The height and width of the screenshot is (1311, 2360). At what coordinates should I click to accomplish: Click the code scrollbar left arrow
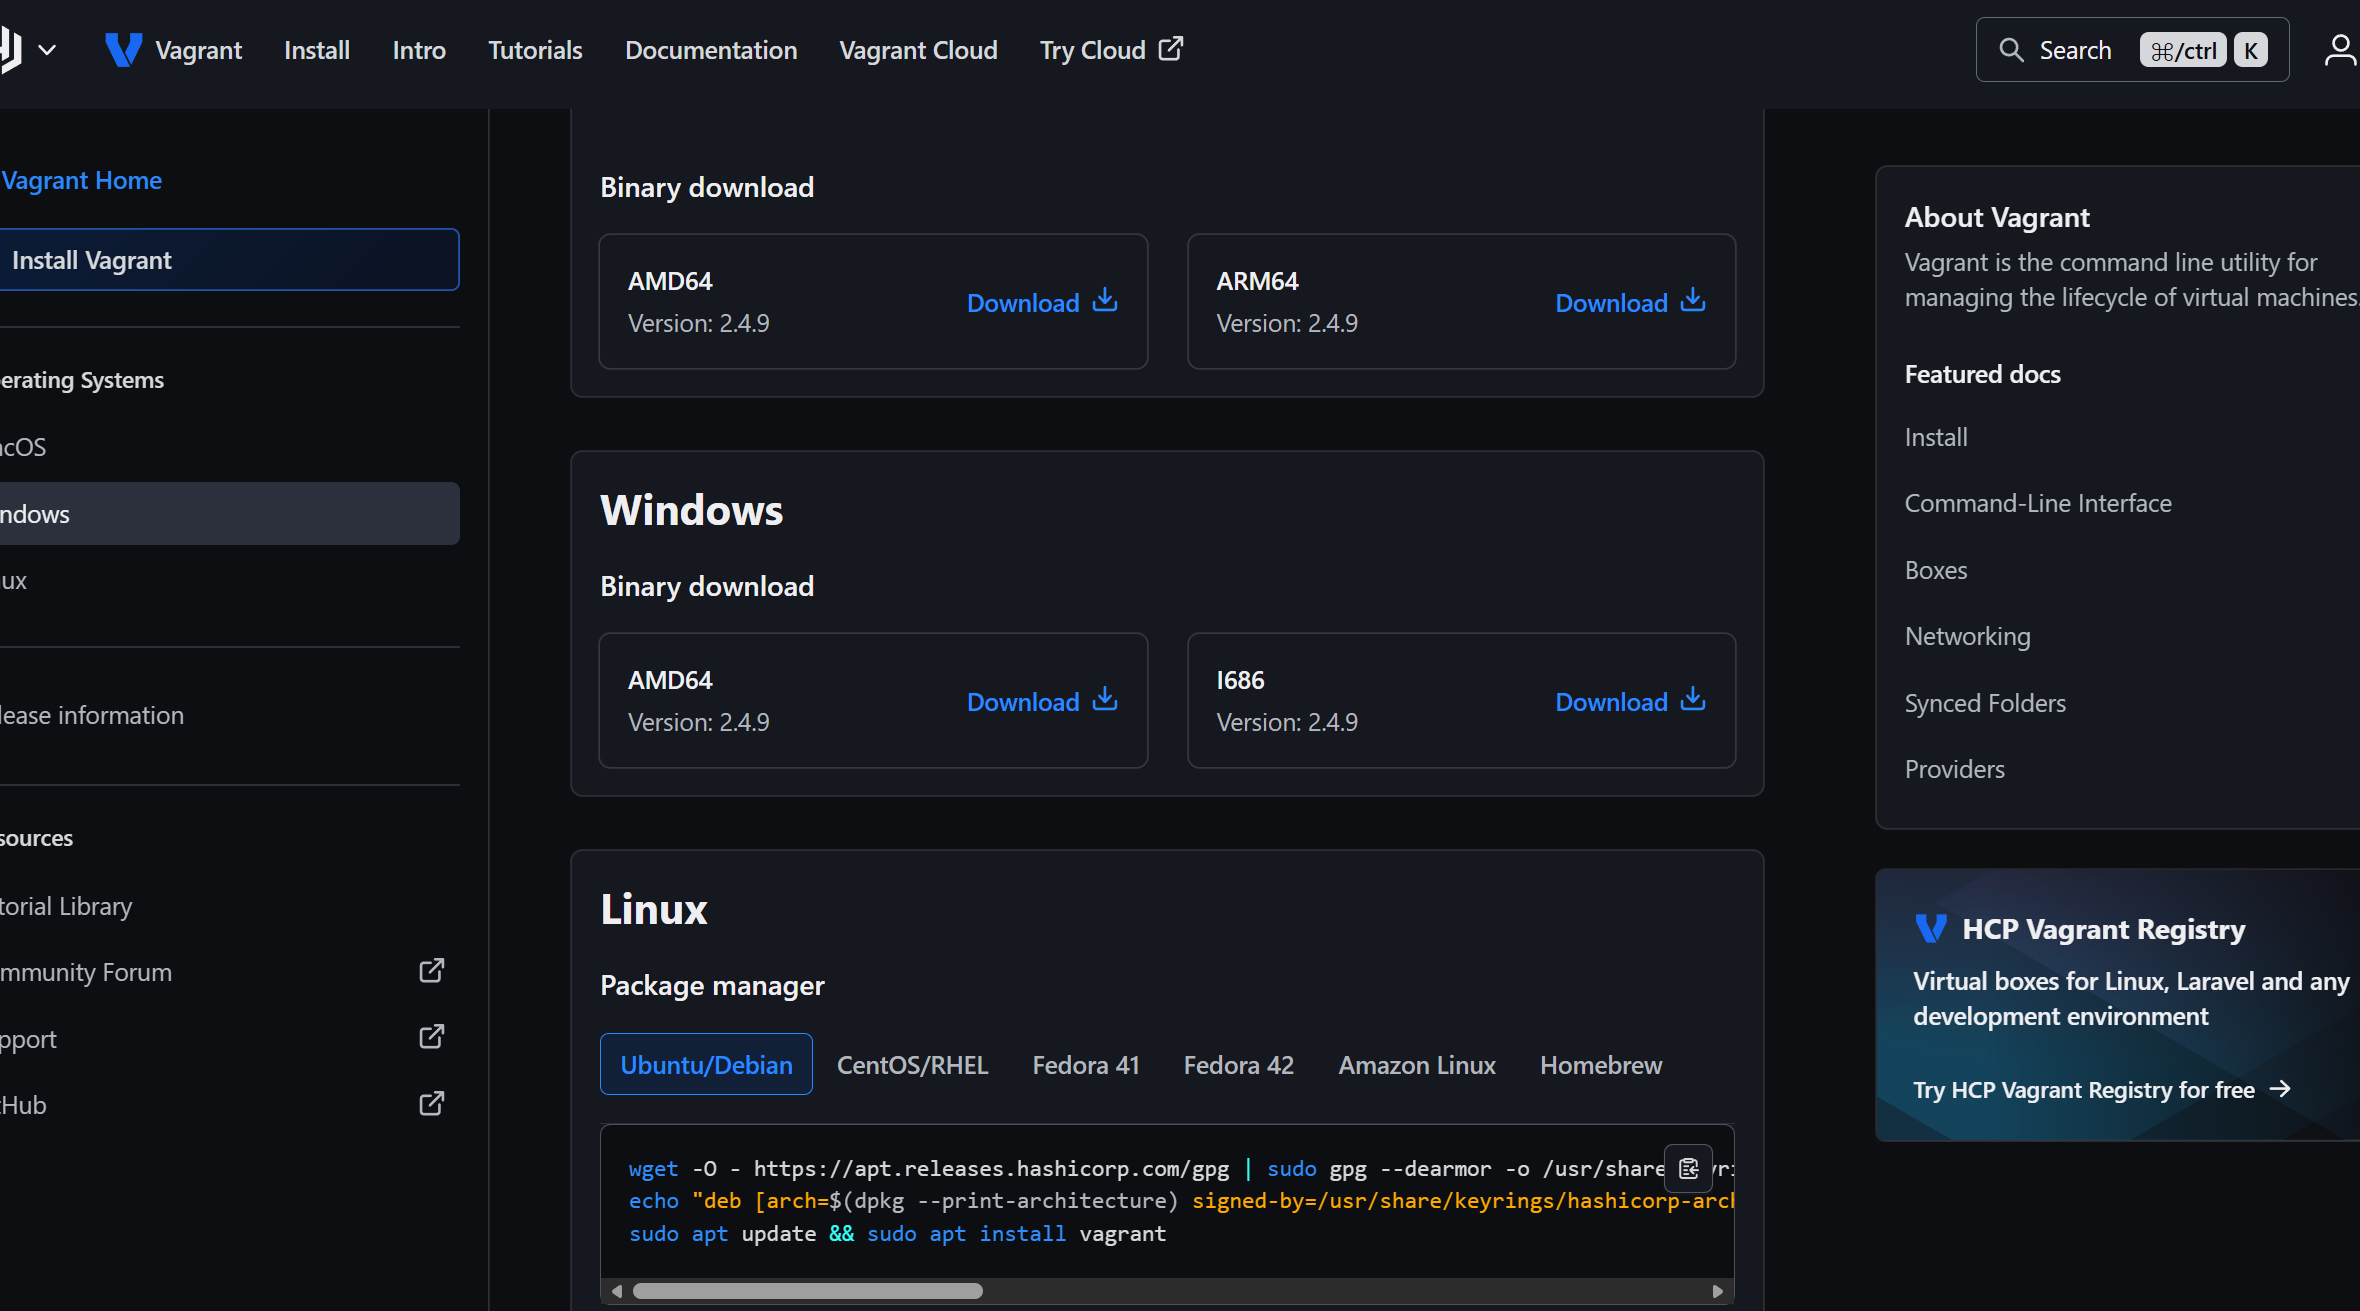[617, 1291]
